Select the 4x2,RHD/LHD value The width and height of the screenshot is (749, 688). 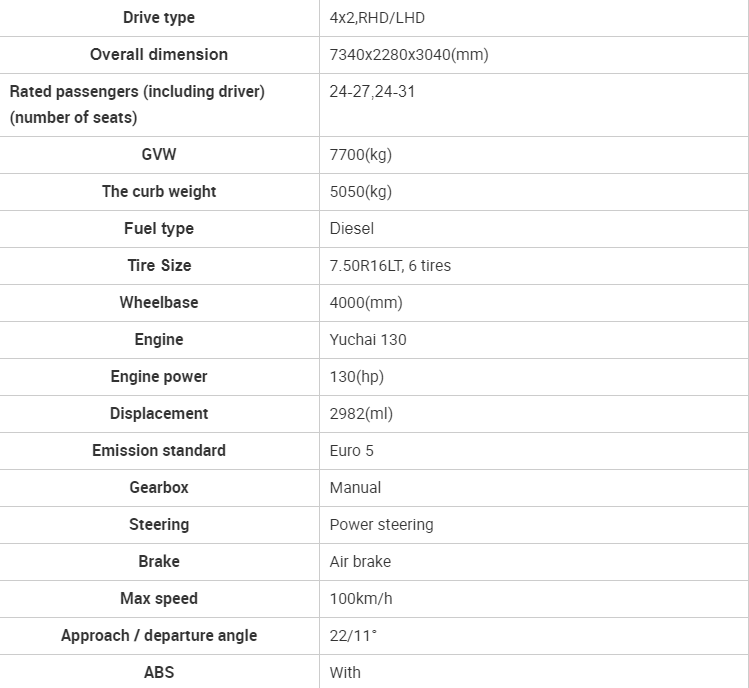pos(377,18)
